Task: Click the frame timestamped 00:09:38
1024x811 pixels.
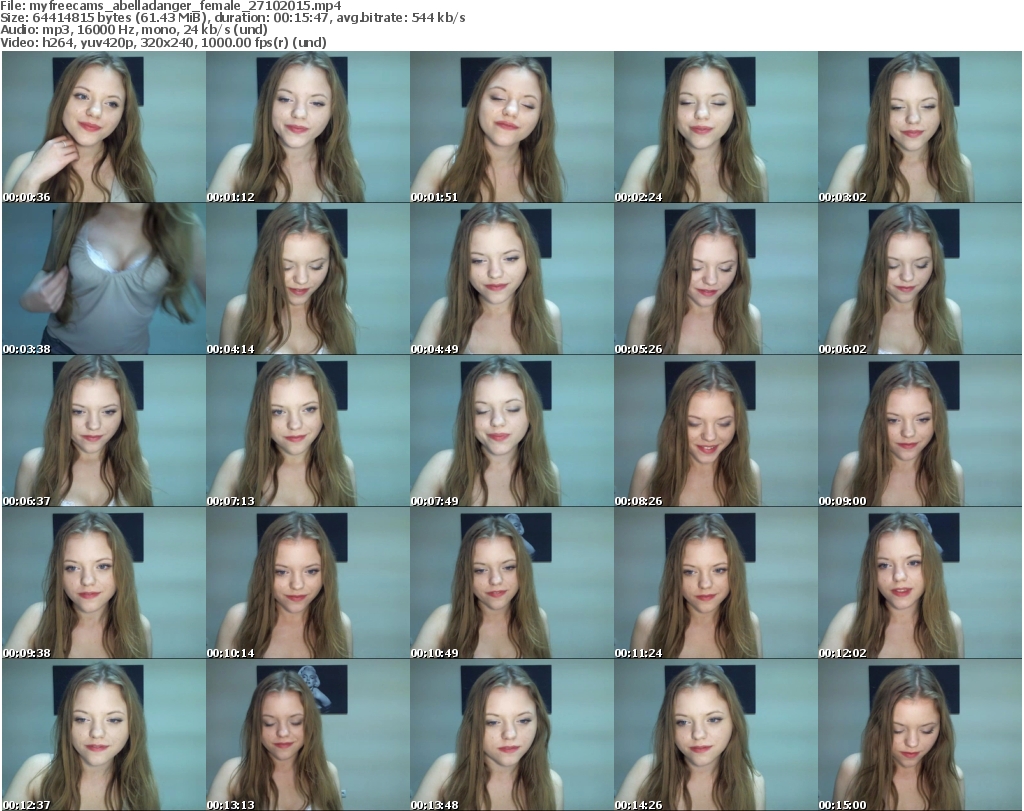Action: (104, 583)
